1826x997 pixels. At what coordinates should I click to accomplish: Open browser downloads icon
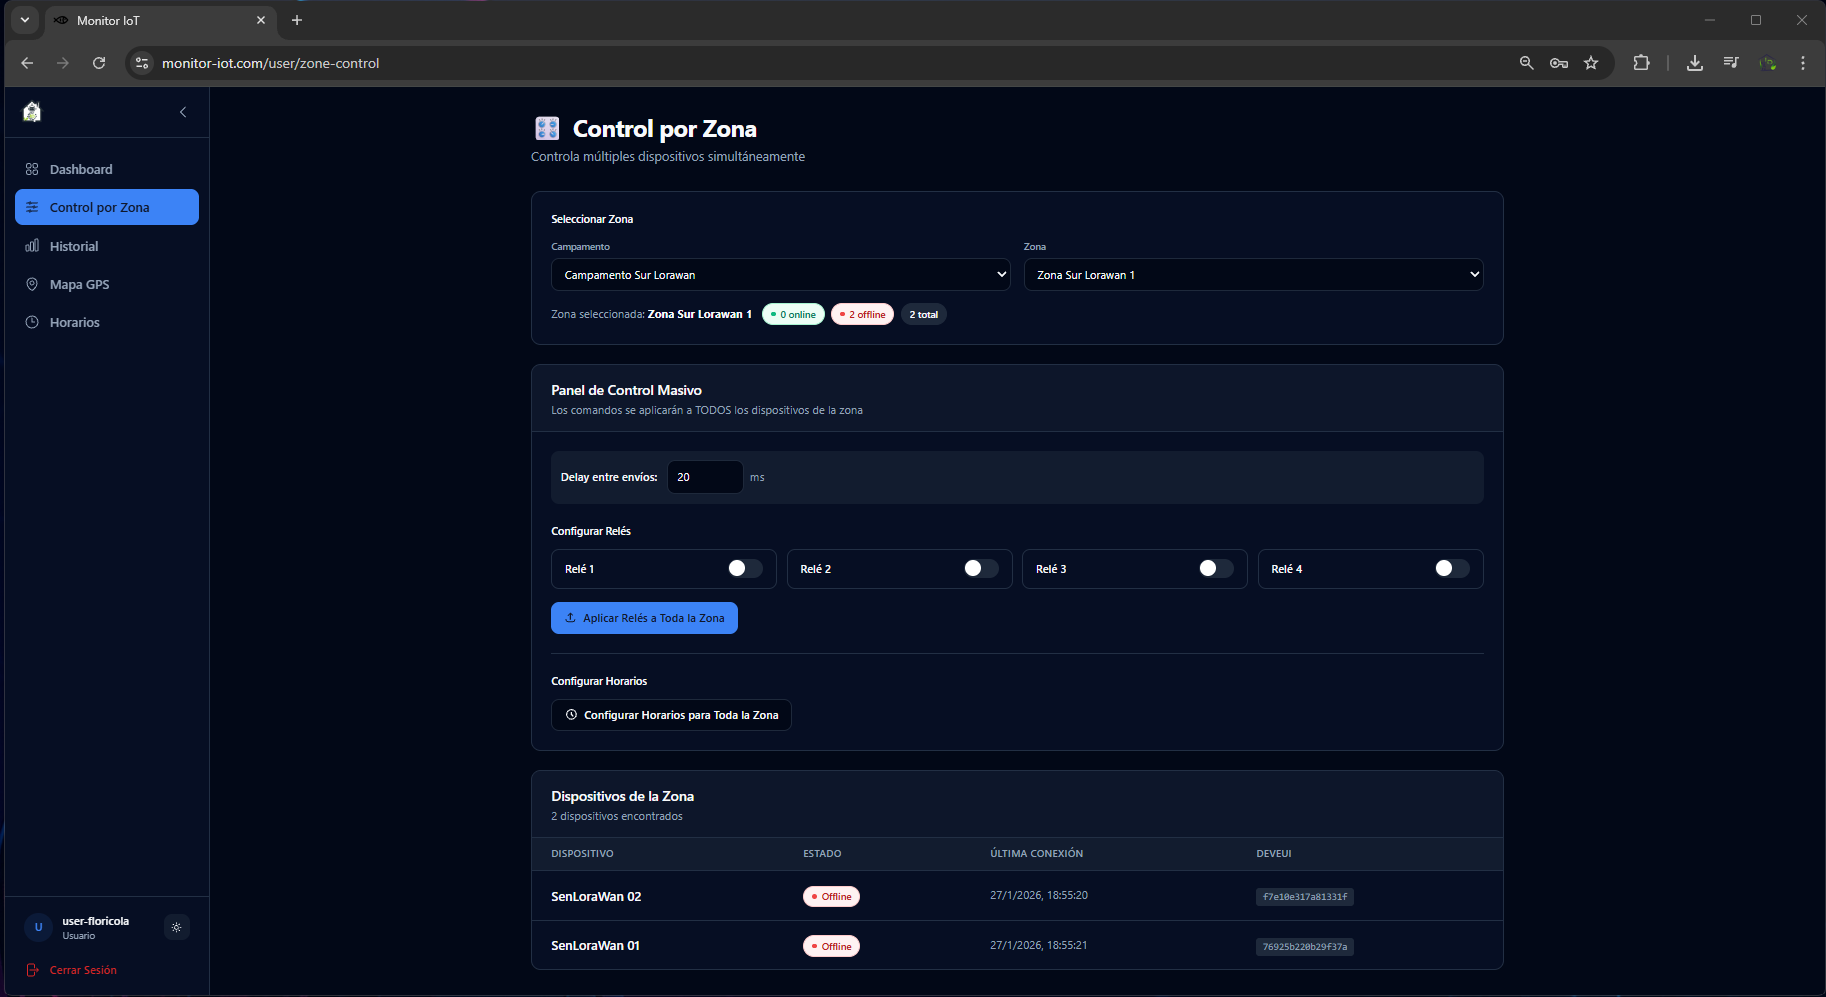tap(1694, 63)
